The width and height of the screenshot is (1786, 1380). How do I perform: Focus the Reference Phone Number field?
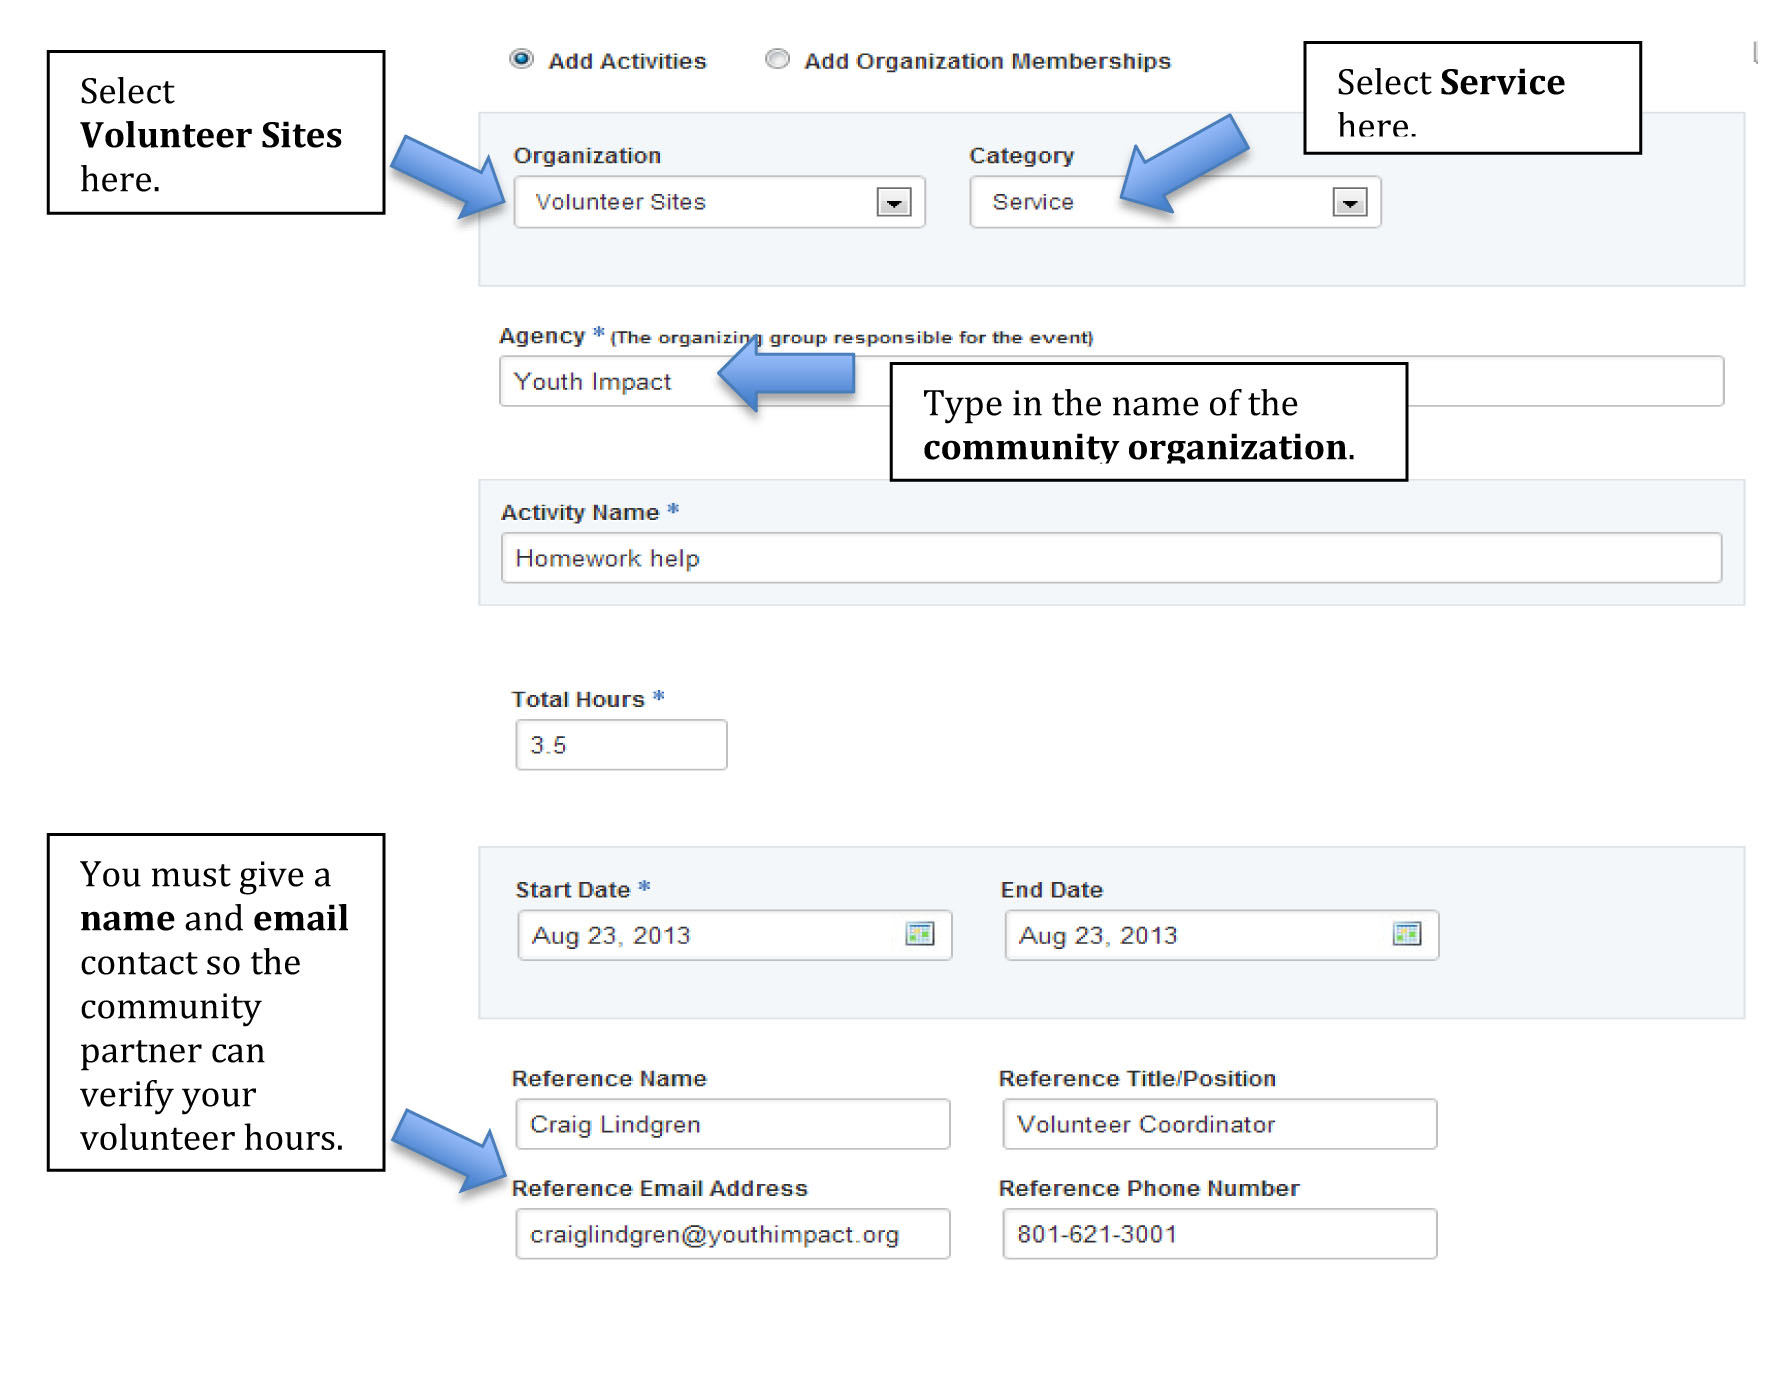tap(1219, 1235)
